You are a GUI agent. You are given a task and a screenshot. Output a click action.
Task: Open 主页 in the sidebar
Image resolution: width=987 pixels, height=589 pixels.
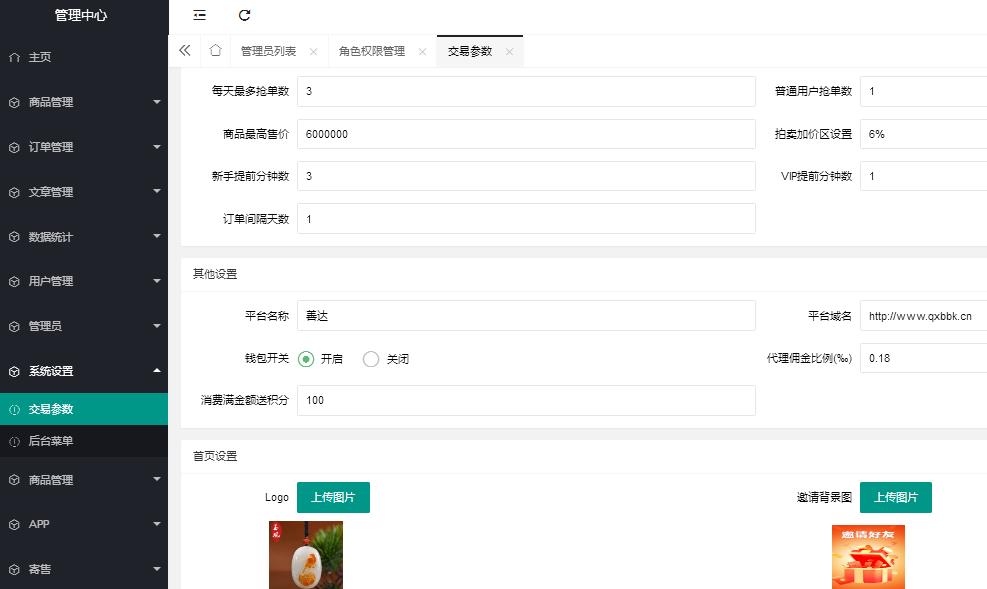click(x=40, y=57)
